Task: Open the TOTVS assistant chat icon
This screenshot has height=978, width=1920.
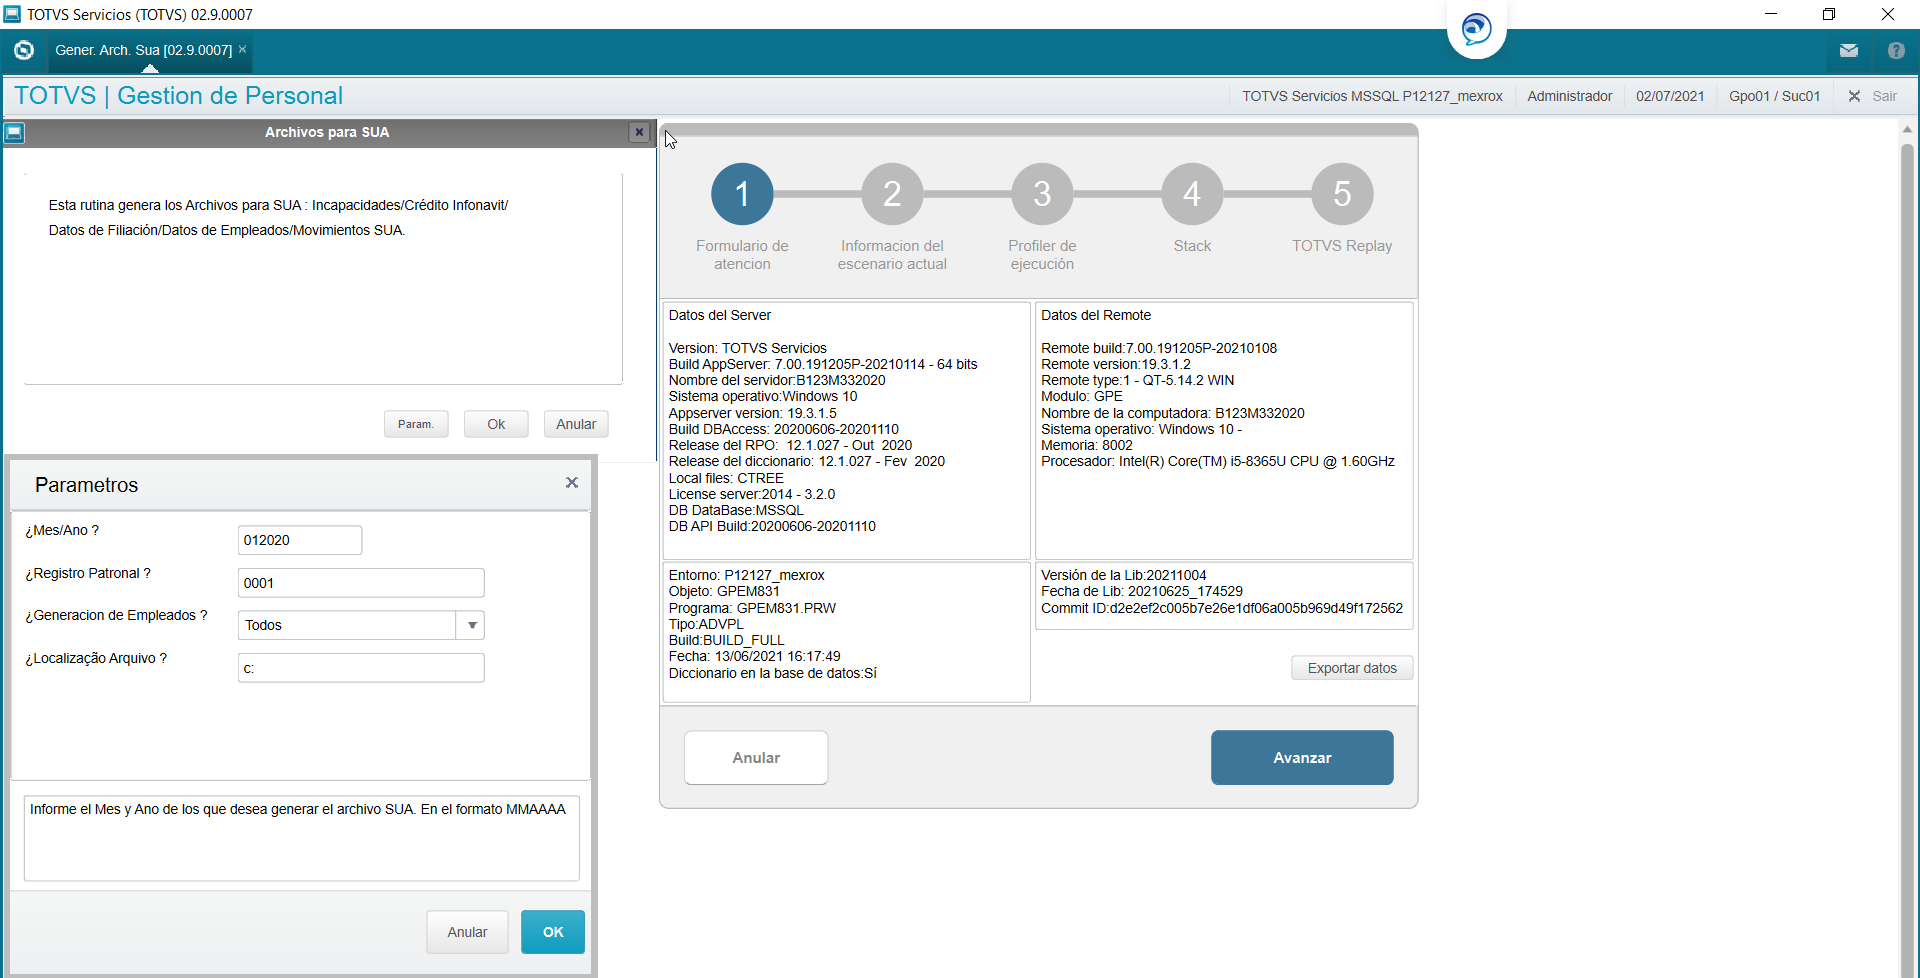Action: 1476,29
